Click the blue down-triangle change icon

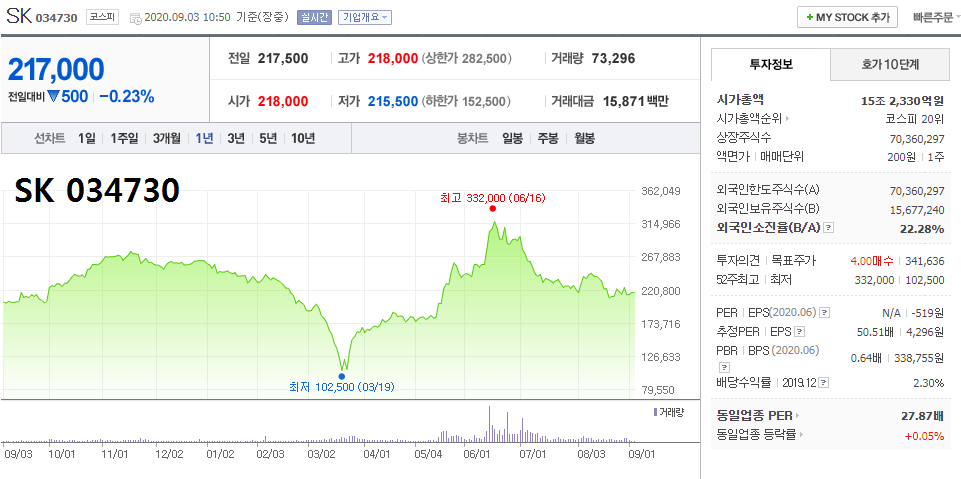coord(53,97)
